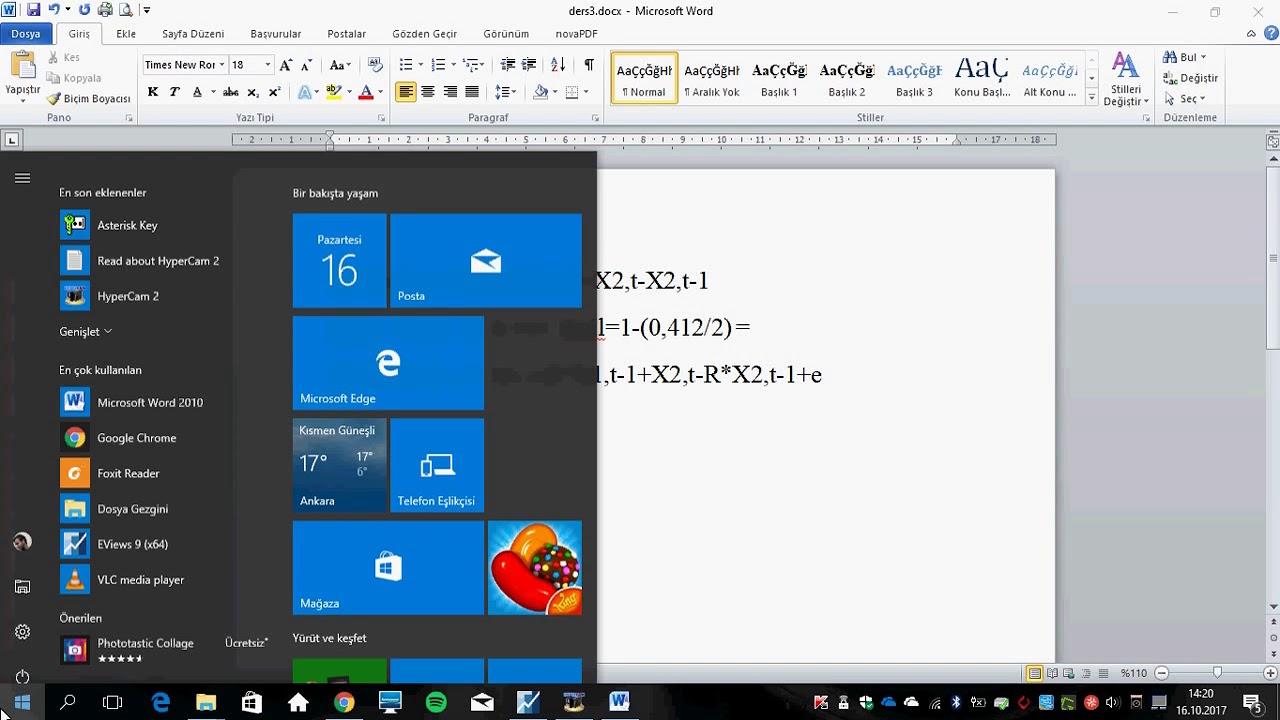Open Bul (Find) dropdown arrow

click(1203, 58)
